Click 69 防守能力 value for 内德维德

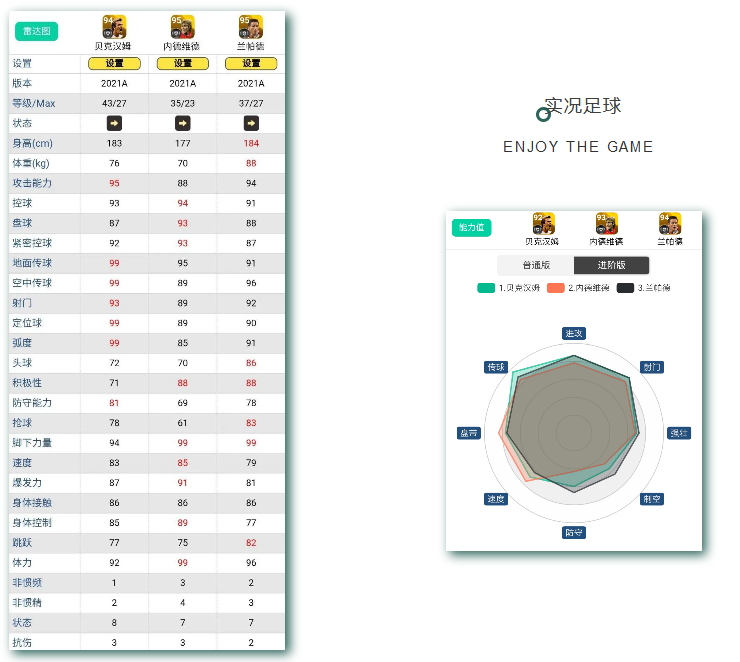[x=183, y=403]
